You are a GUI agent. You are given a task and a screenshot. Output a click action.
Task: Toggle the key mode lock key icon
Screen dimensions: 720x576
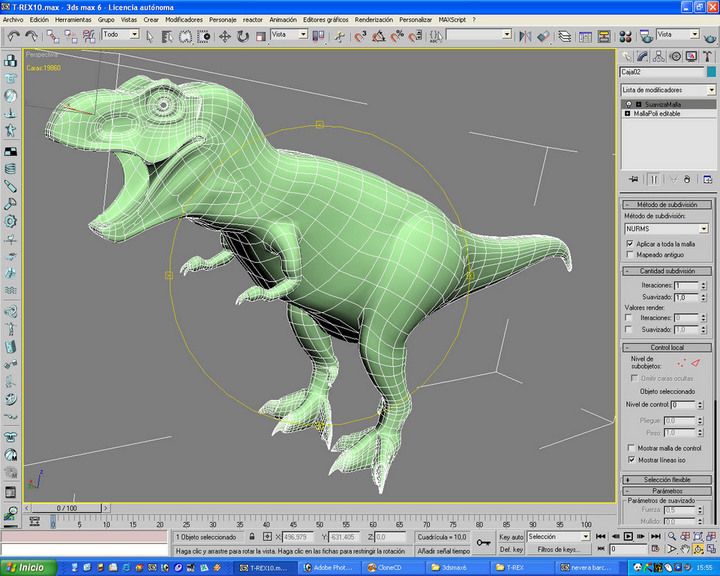[483, 542]
